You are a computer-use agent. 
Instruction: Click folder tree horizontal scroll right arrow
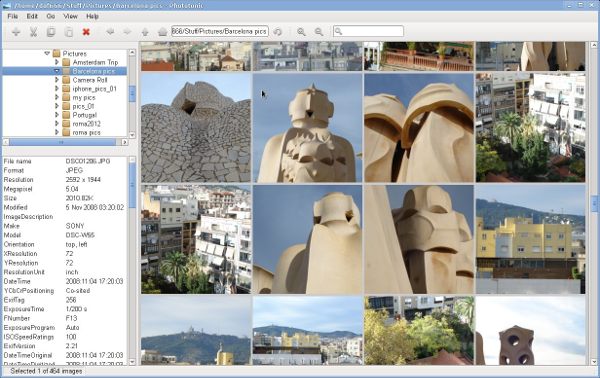pos(124,142)
